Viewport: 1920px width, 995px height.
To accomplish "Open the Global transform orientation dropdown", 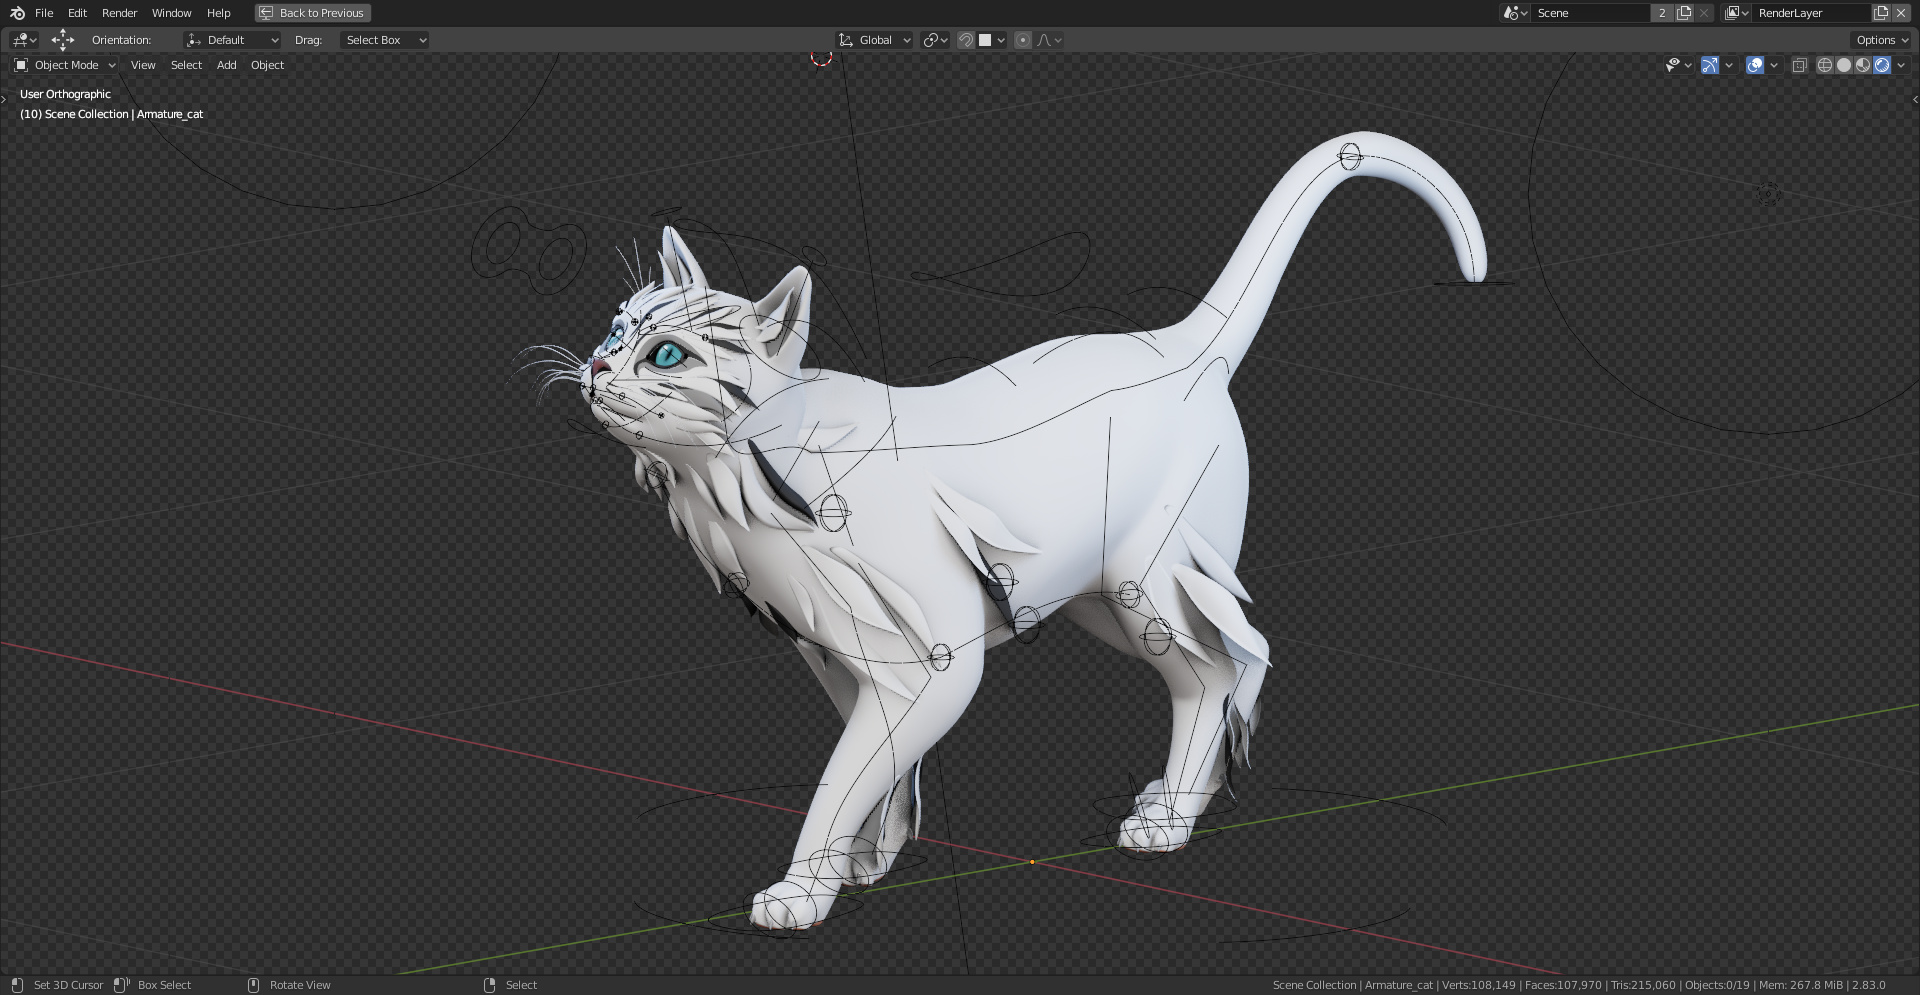I will [875, 40].
